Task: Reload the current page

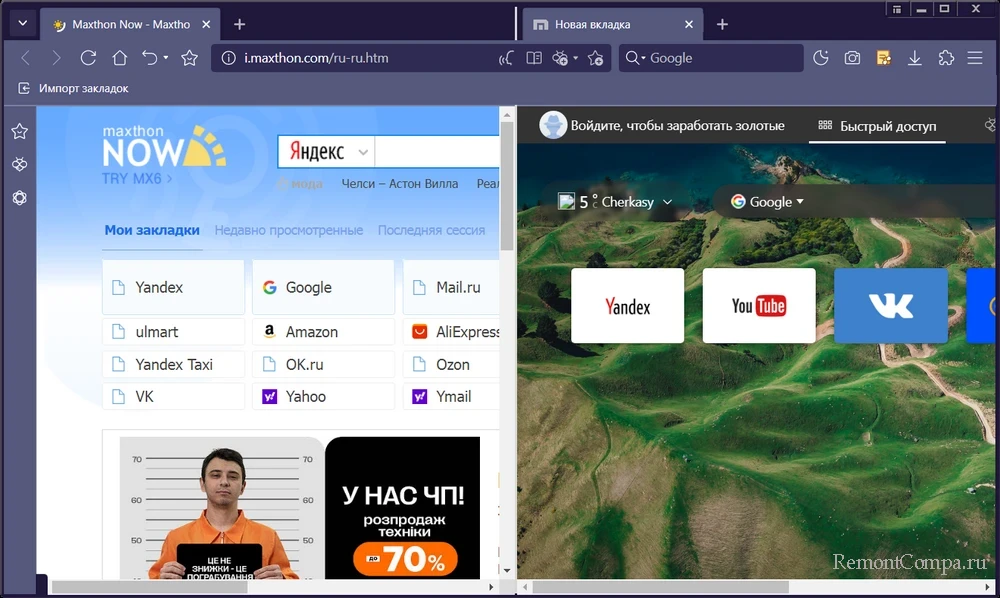Action: click(x=88, y=58)
